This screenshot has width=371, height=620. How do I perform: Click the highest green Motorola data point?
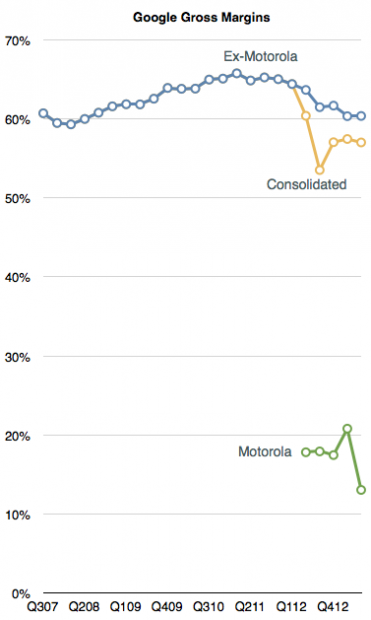[x=347, y=429]
